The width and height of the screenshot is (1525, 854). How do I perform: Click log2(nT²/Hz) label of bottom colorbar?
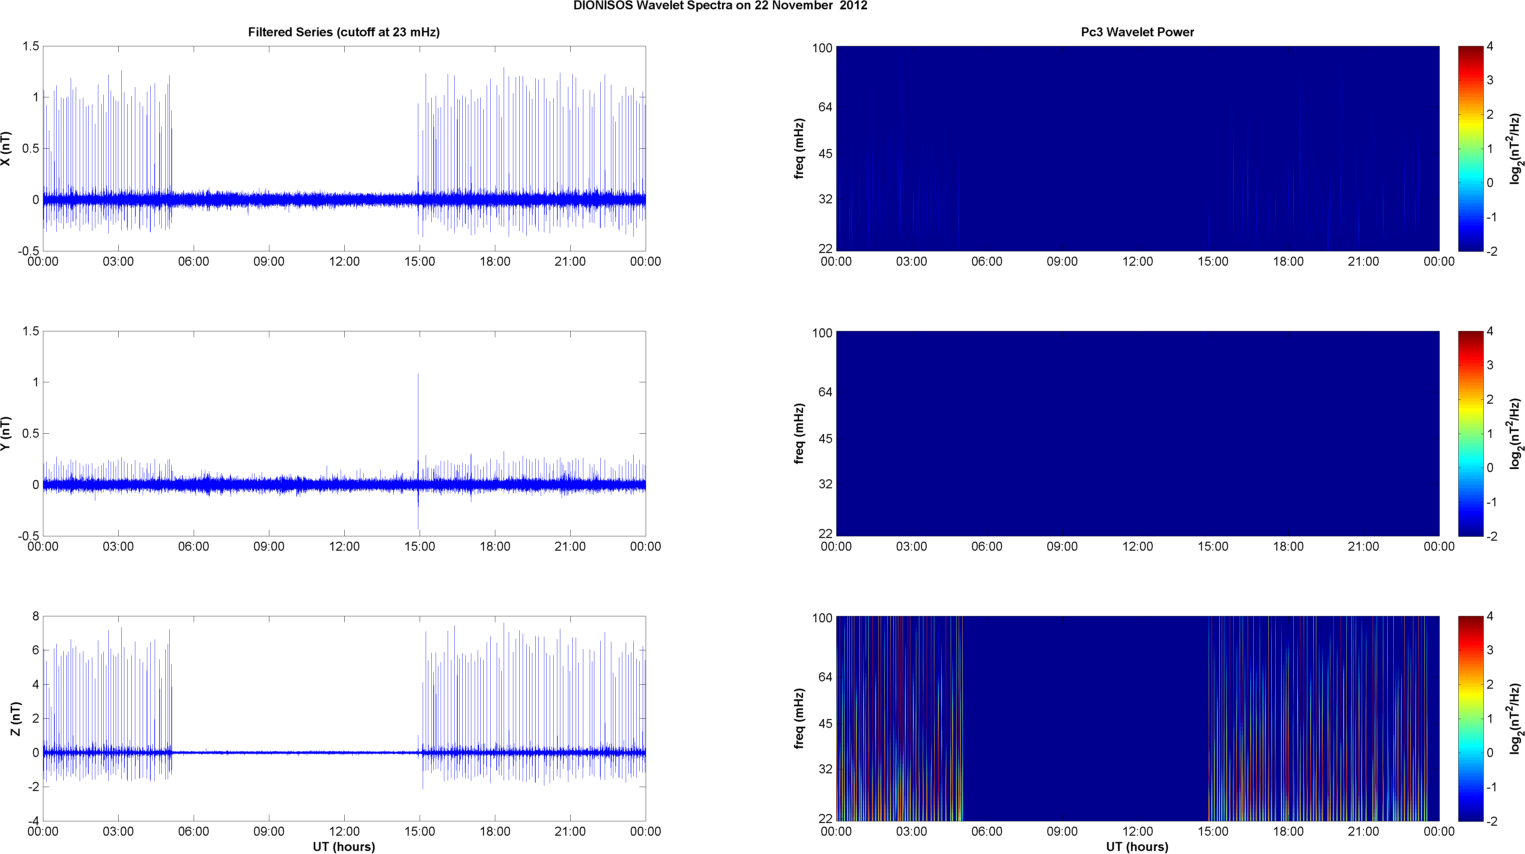click(x=1516, y=718)
